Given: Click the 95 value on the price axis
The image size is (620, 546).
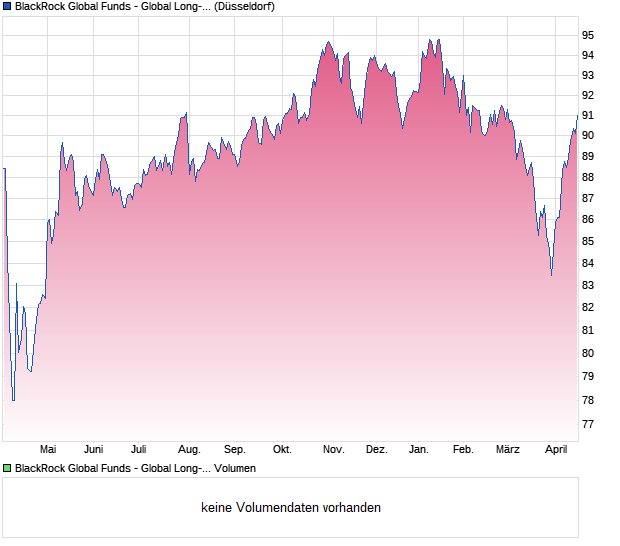Looking at the screenshot, I should click(x=588, y=35).
